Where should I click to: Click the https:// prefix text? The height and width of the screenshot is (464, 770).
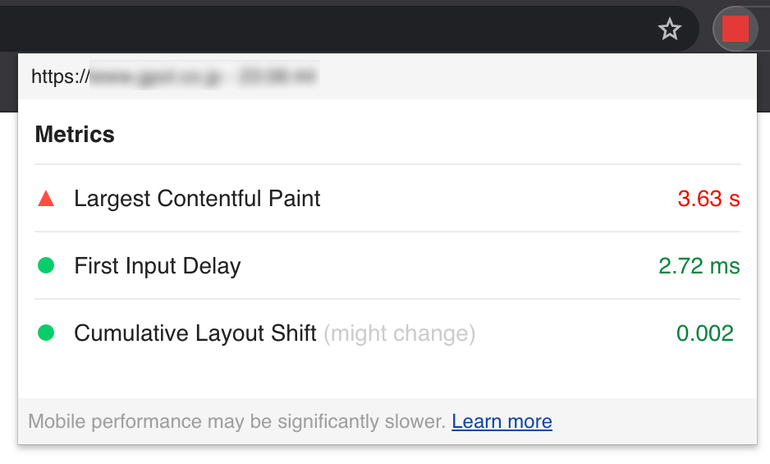point(60,77)
